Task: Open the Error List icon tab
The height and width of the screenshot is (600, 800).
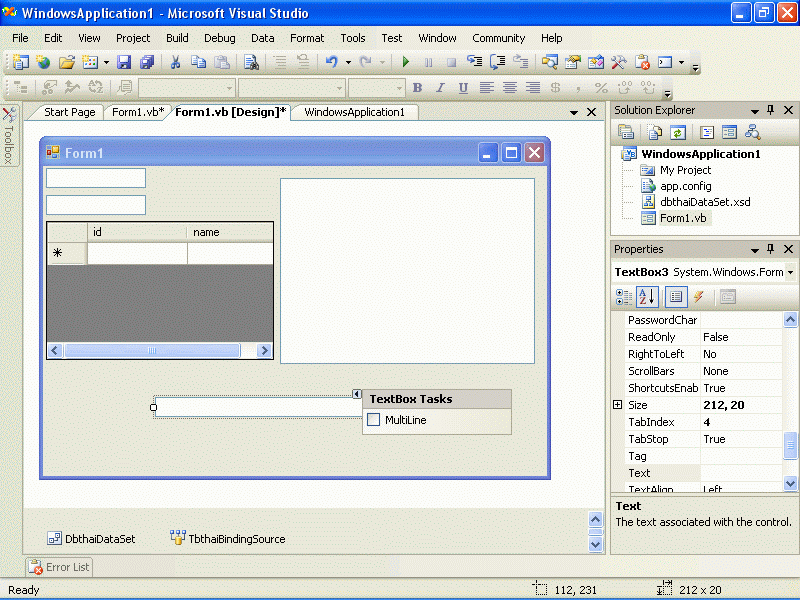Action: [x=59, y=567]
